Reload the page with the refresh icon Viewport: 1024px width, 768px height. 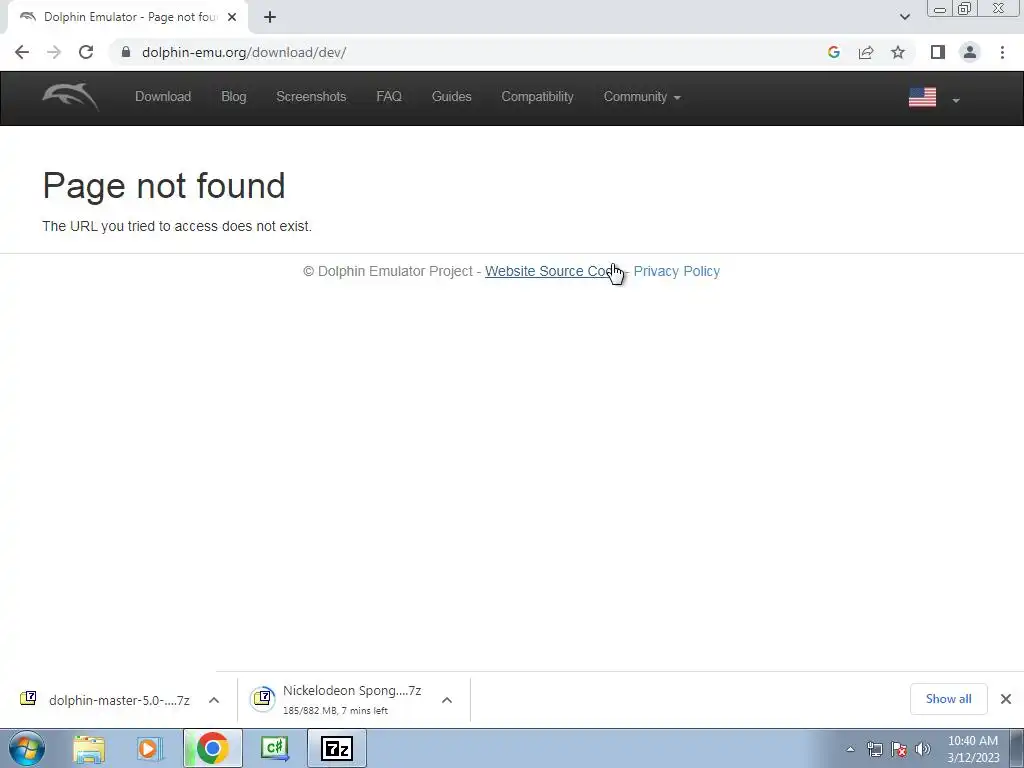[x=86, y=52]
